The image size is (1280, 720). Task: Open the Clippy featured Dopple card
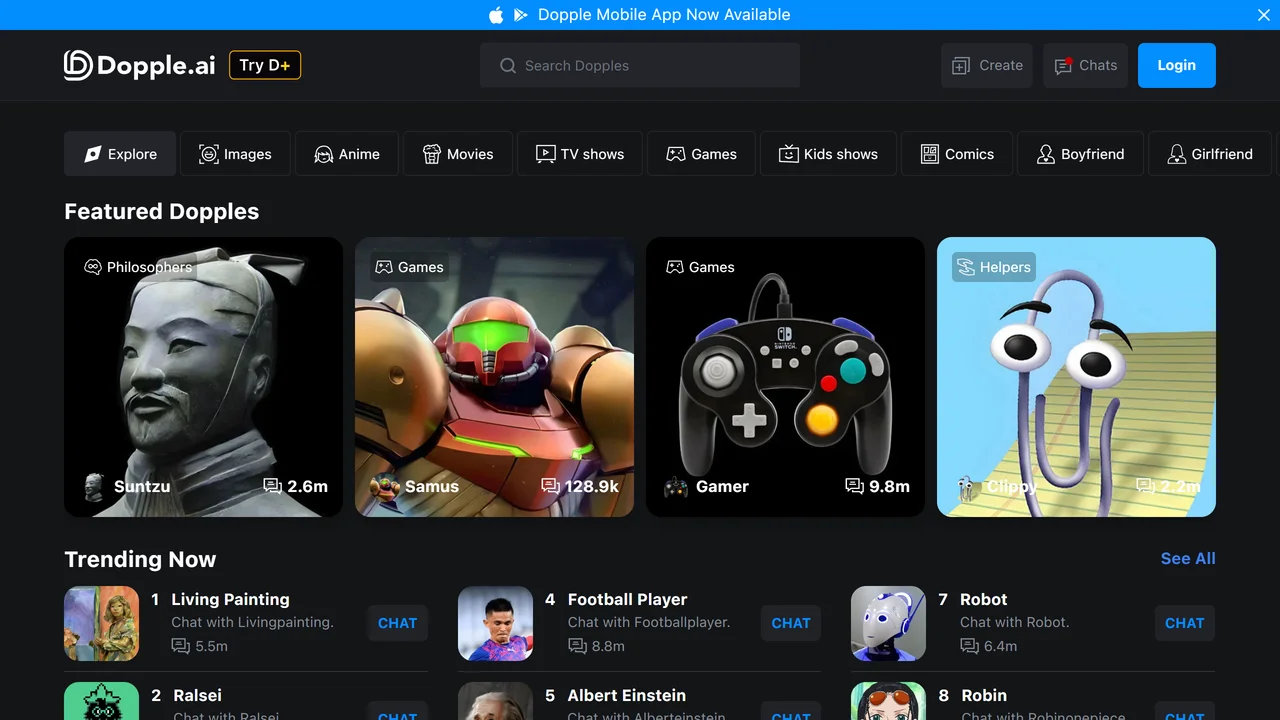point(1076,377)
